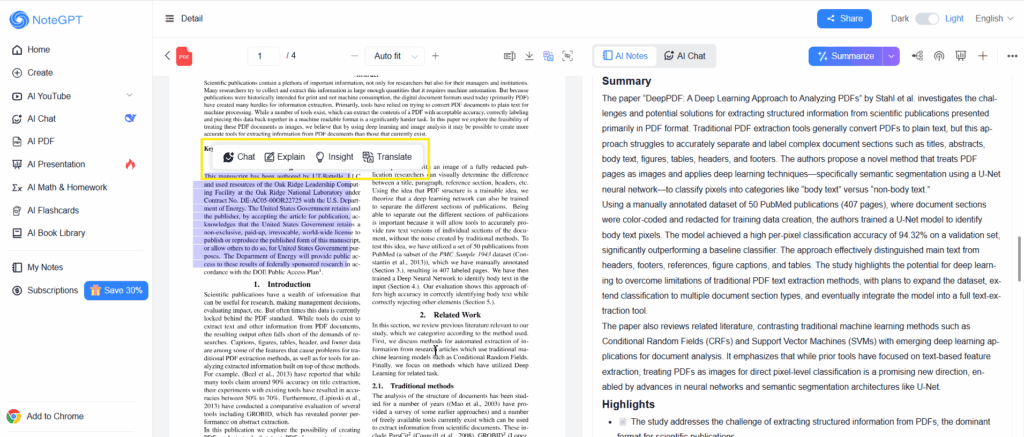Click Explain in the selection popup

[285, 157]
